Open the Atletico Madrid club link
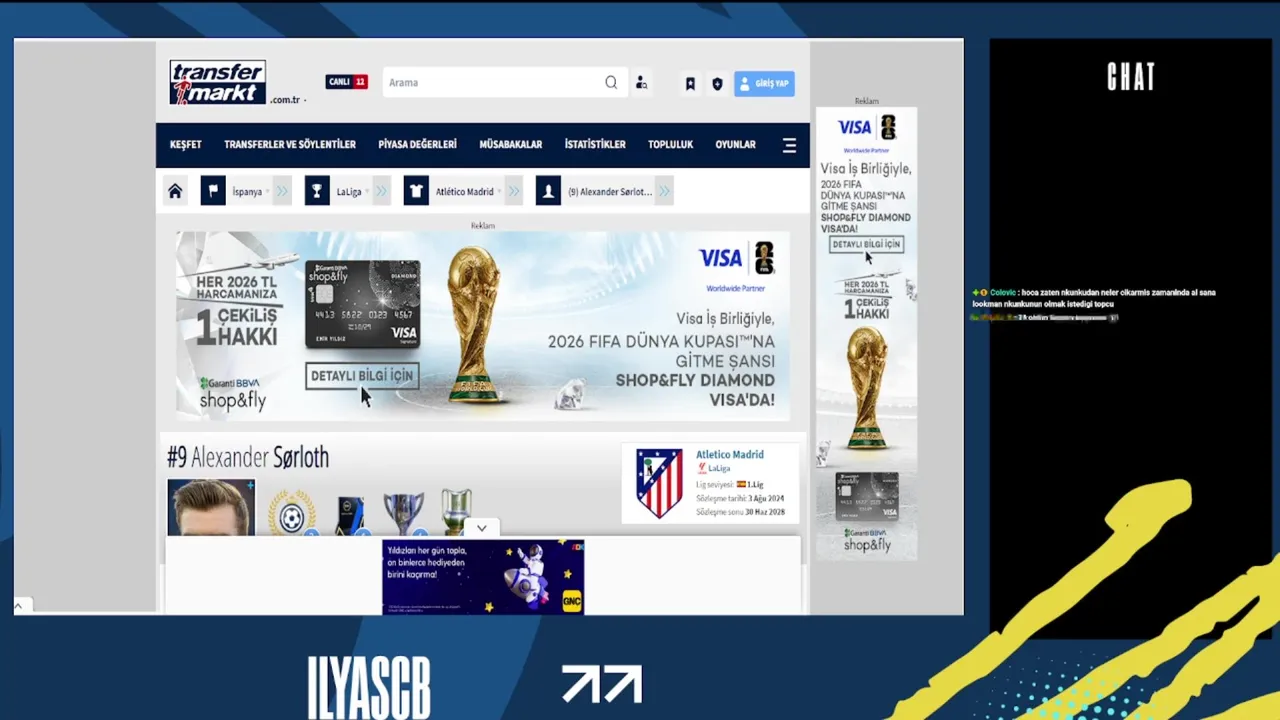 pos(730,455)
